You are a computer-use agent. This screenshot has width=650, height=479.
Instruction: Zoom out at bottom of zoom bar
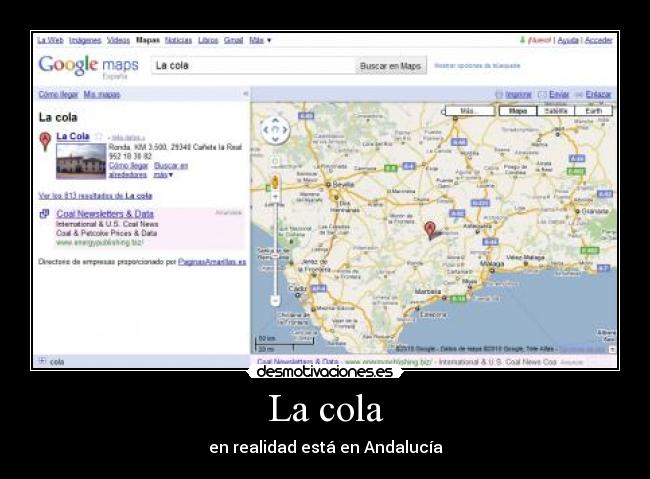275,300
